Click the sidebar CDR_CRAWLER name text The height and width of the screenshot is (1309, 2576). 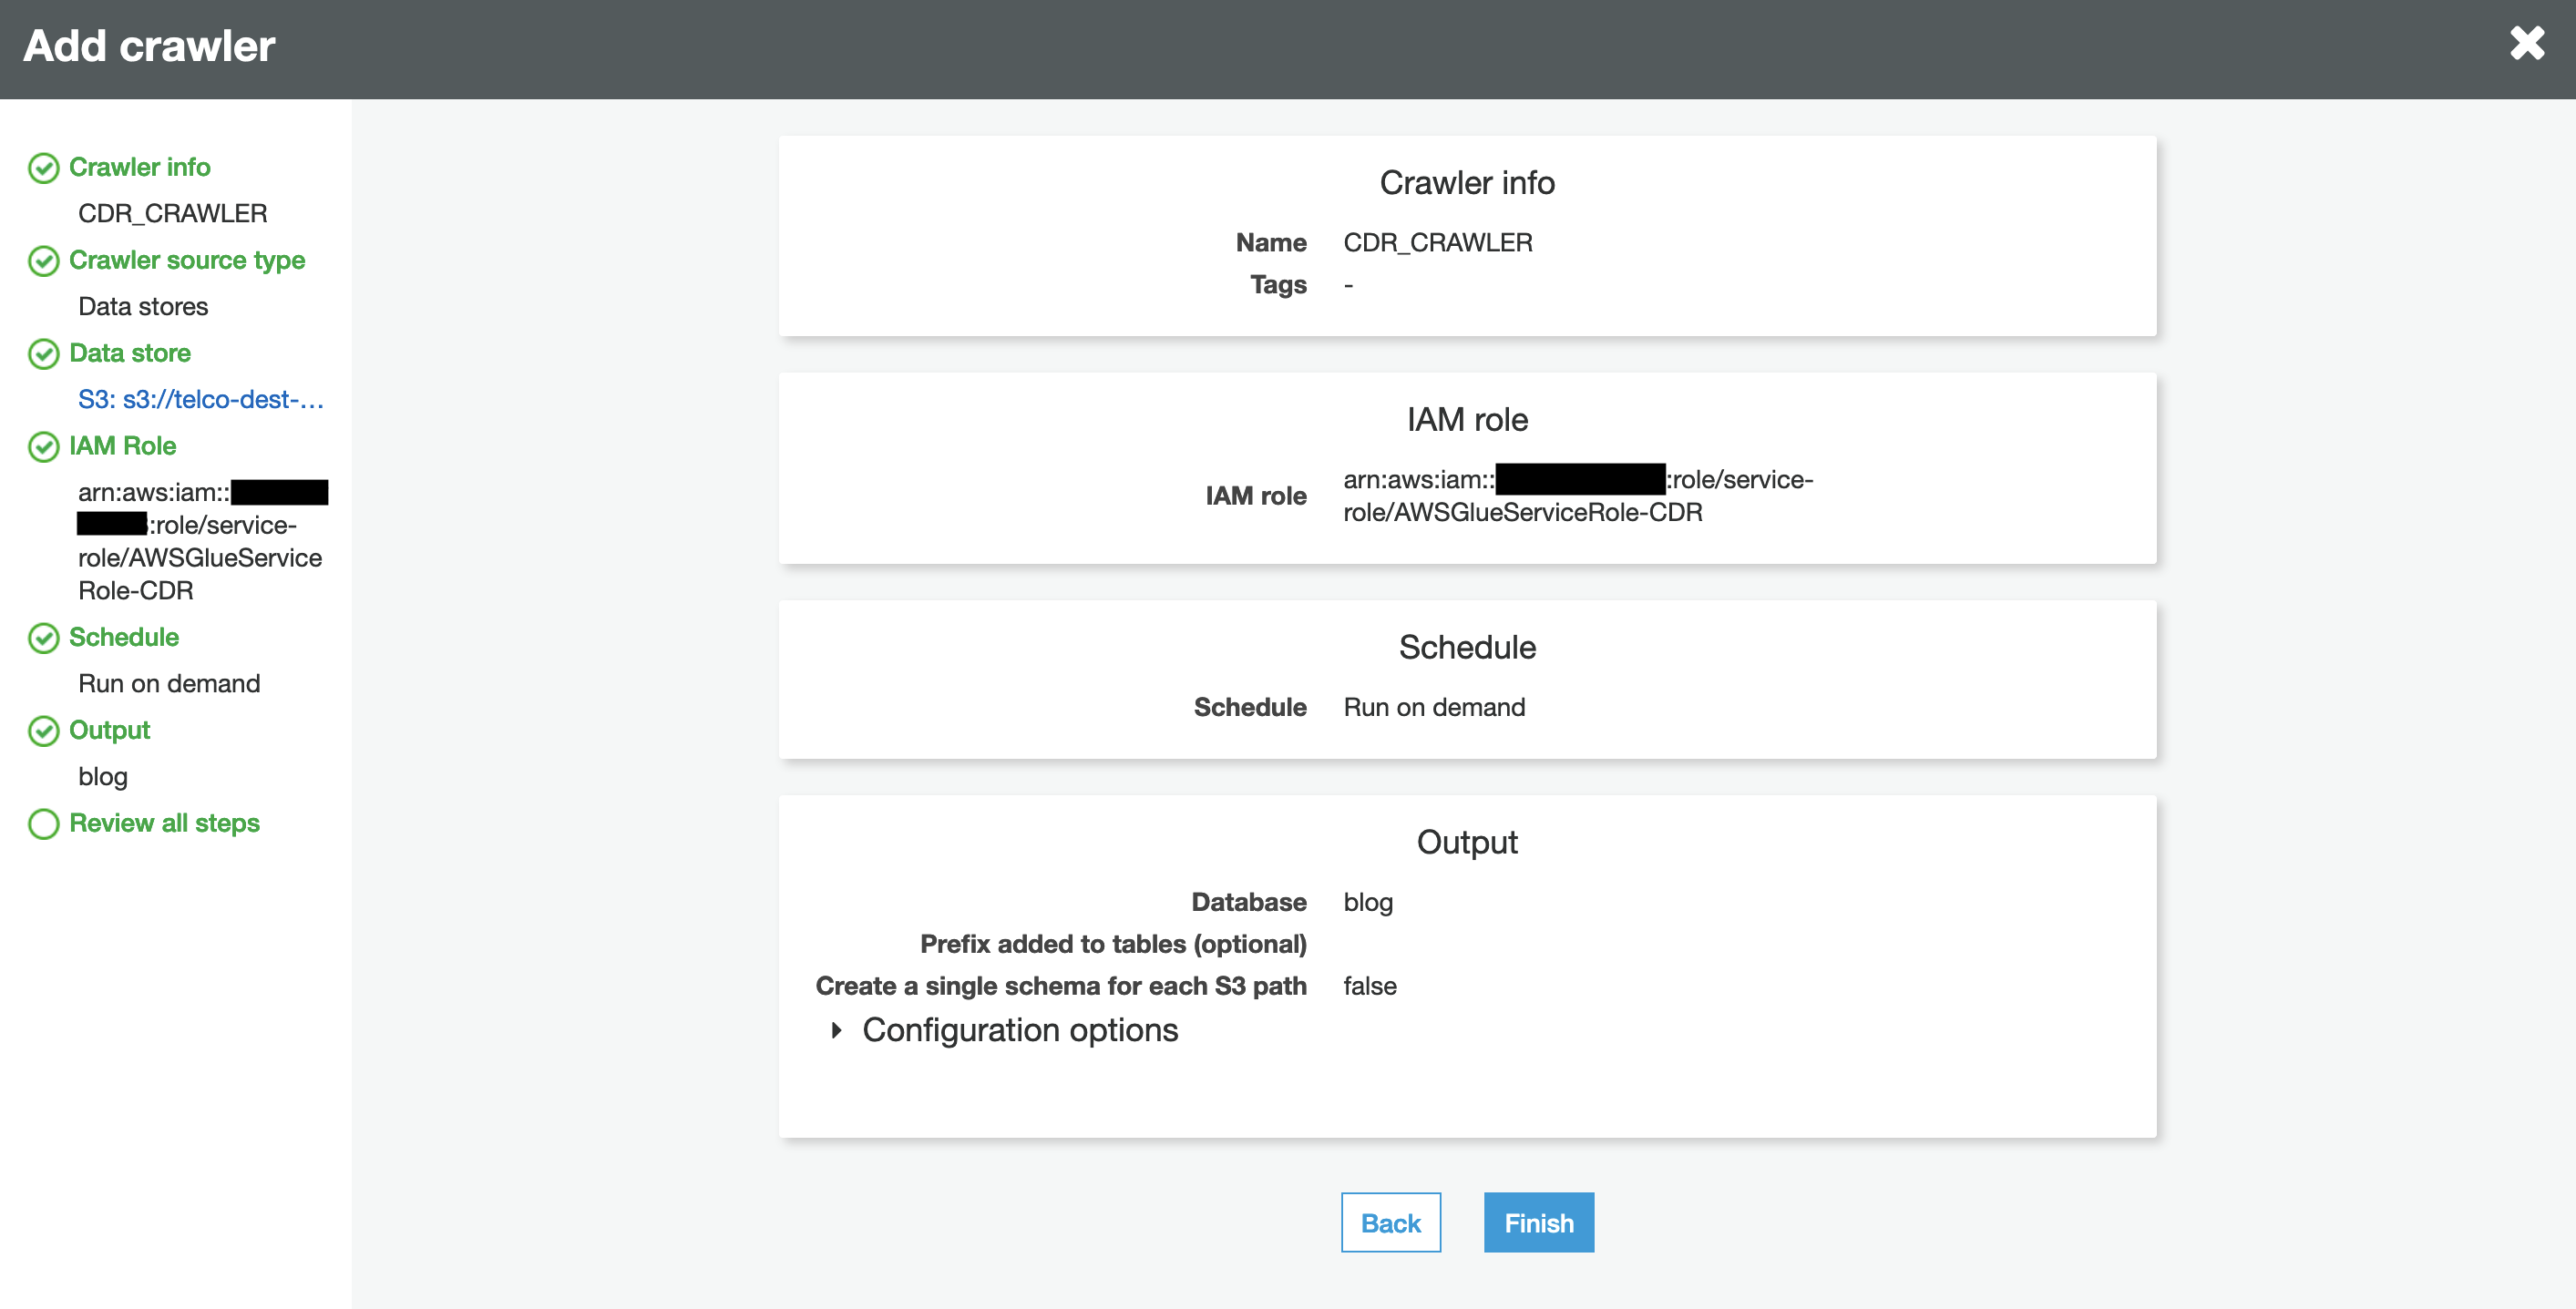click(x=173, y=213)
